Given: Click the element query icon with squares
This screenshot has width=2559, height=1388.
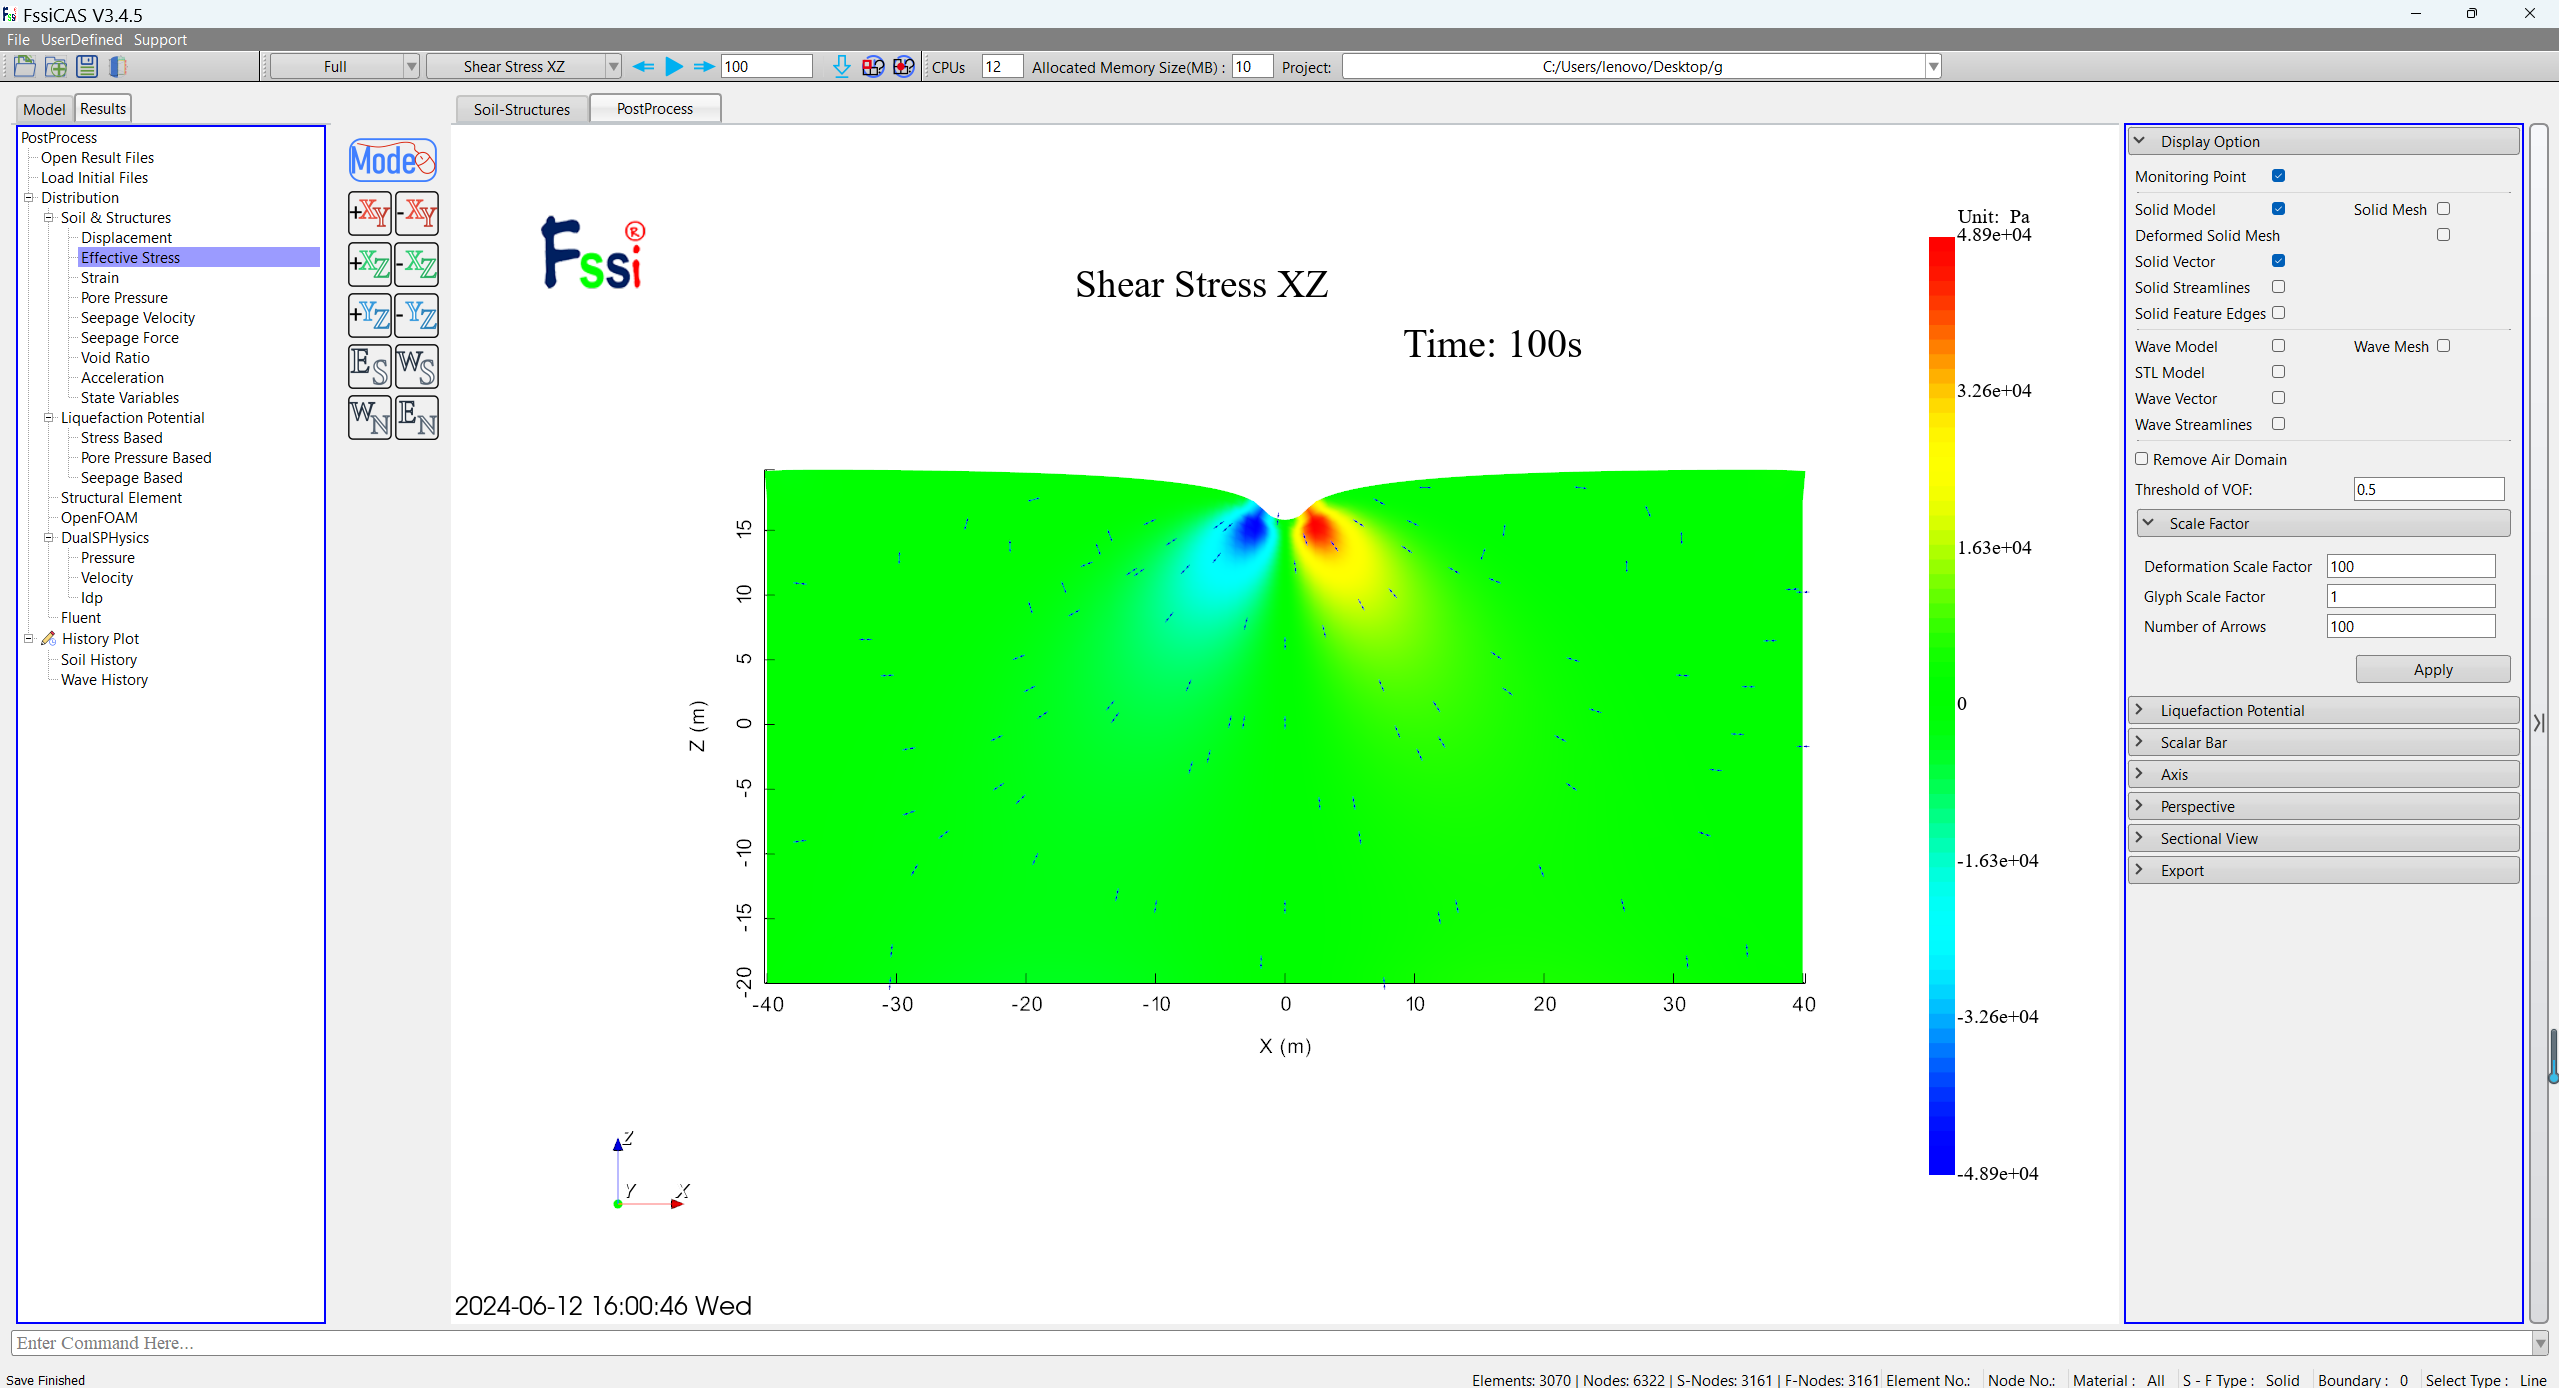Looking at the screenshot, I should coord(873,67).
